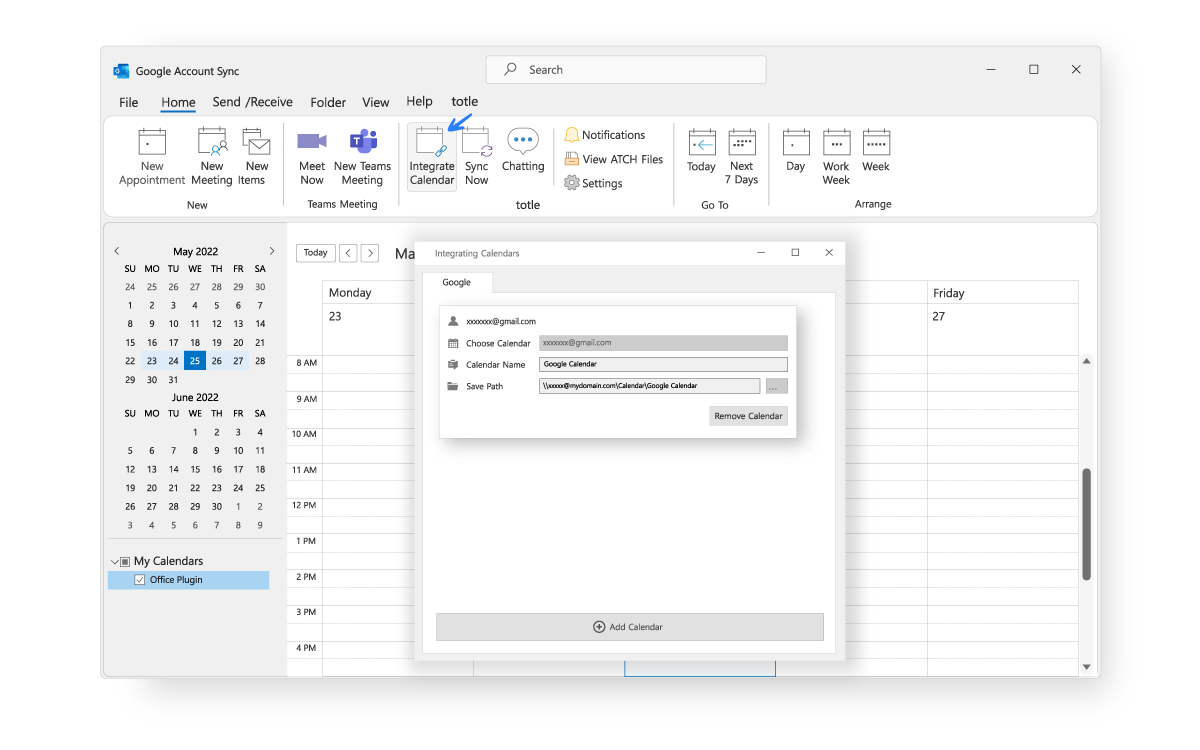
Task: Switch to Week arrangement
Action: coord(876,151)
